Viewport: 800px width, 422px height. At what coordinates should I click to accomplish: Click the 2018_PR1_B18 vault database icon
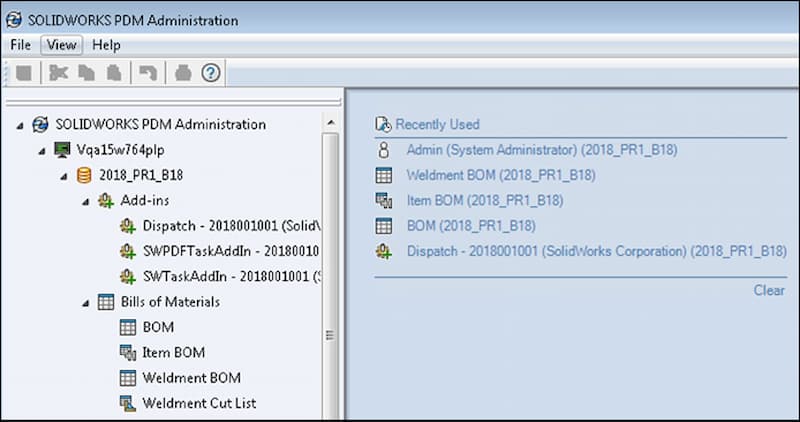(84, 175)
